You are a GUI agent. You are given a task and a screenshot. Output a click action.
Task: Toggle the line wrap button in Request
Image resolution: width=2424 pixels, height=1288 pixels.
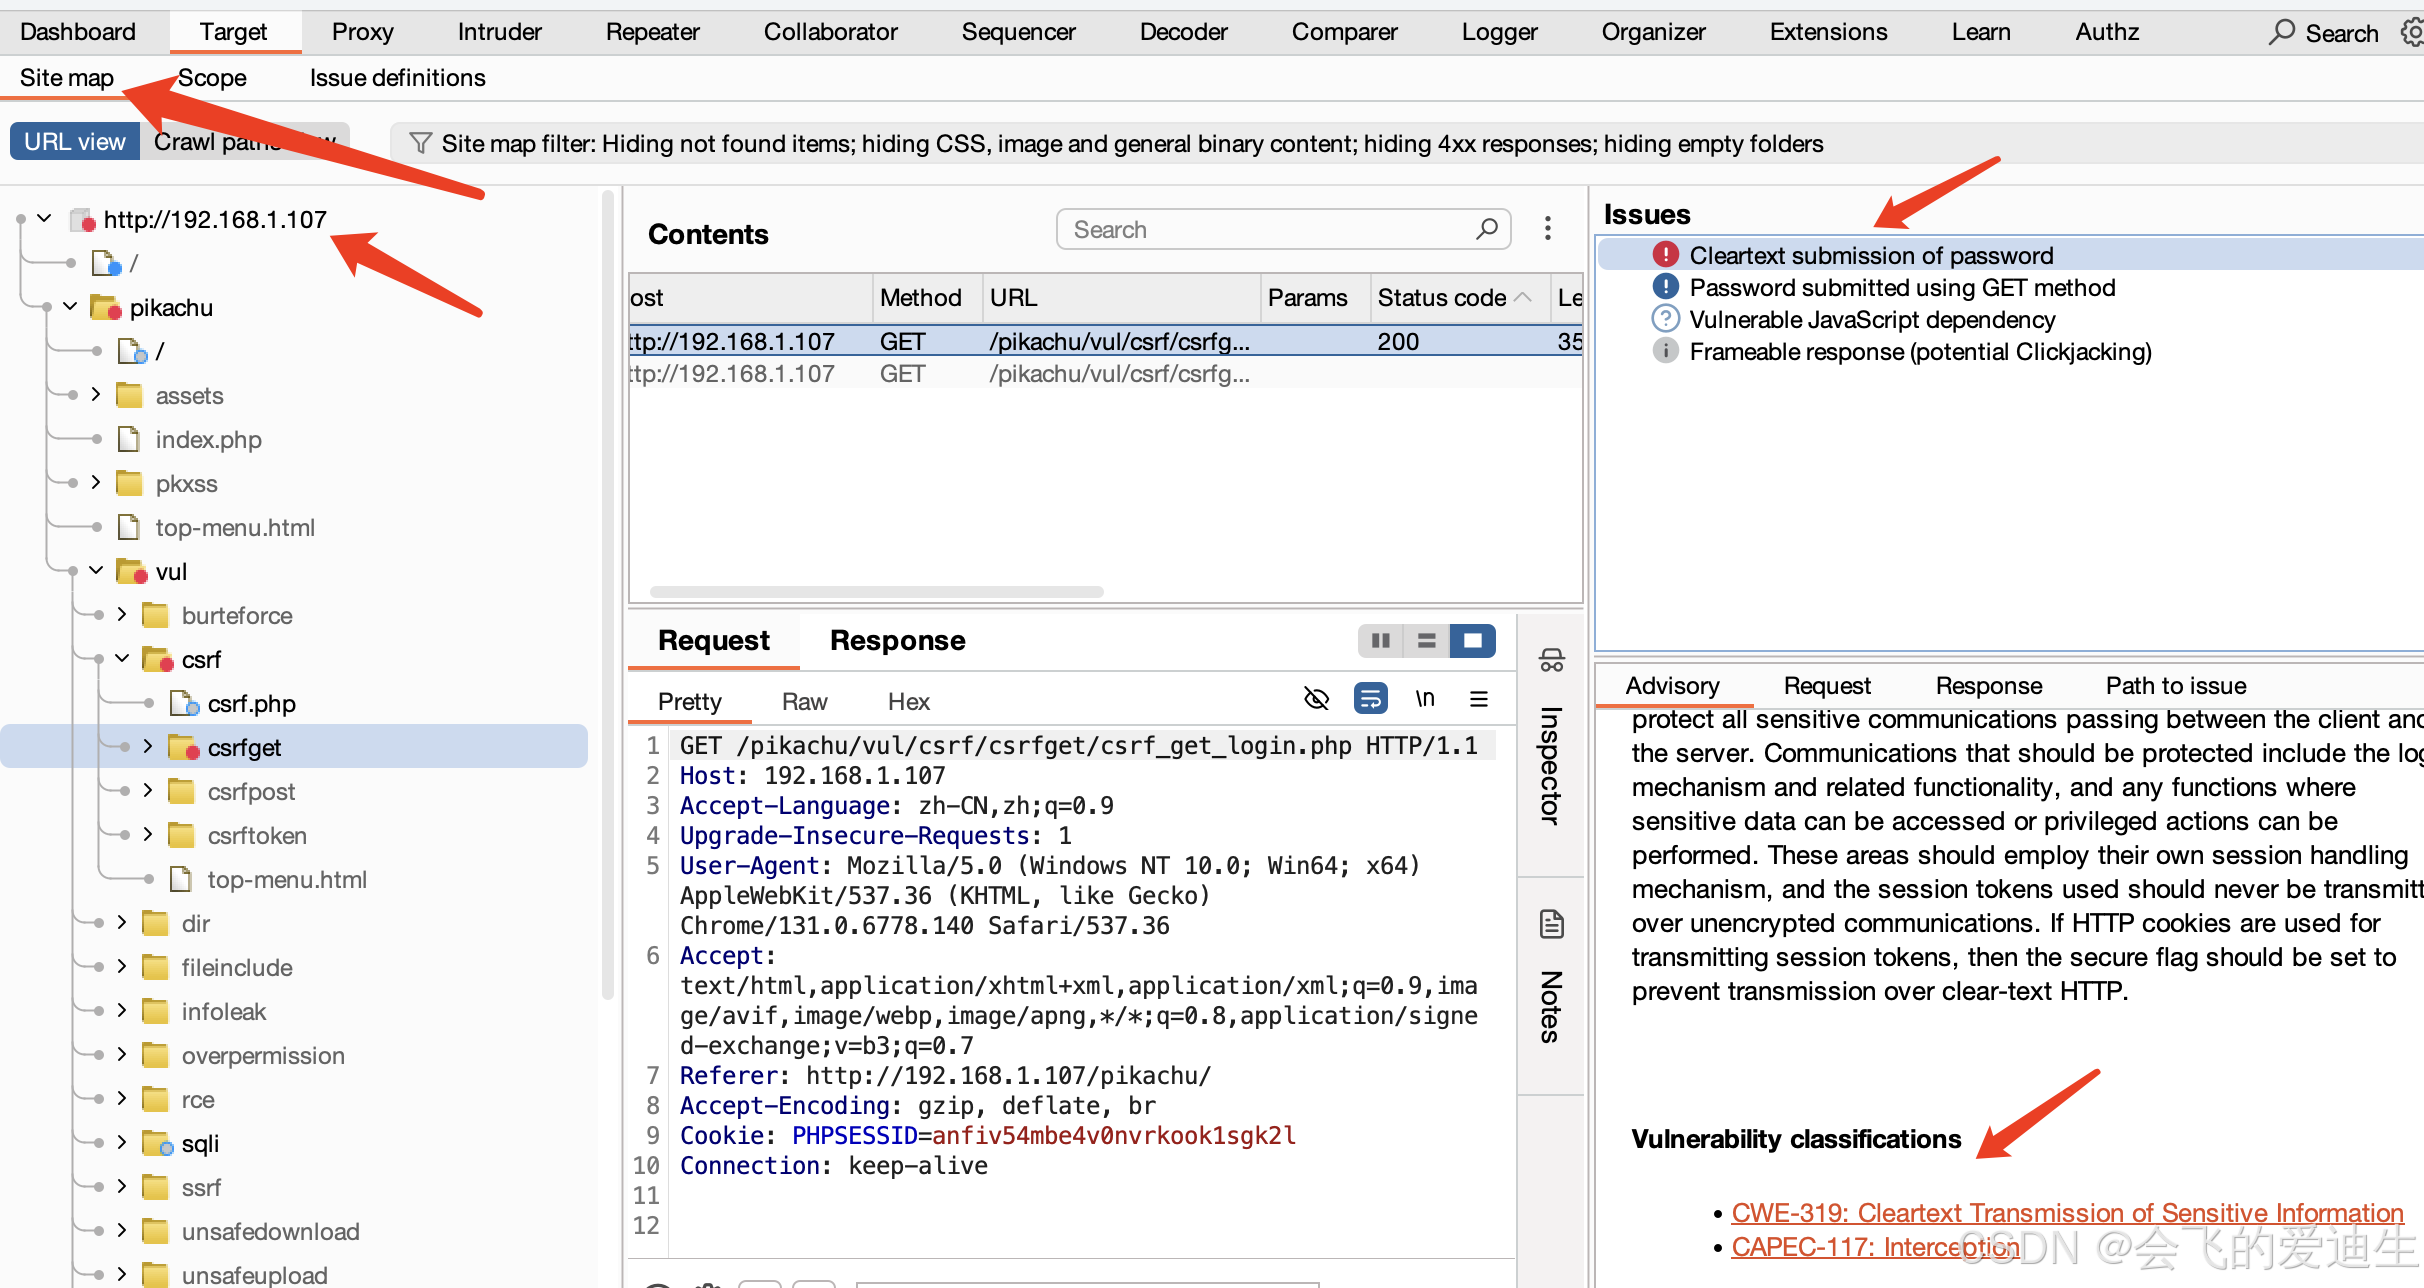click(1370, 699)
